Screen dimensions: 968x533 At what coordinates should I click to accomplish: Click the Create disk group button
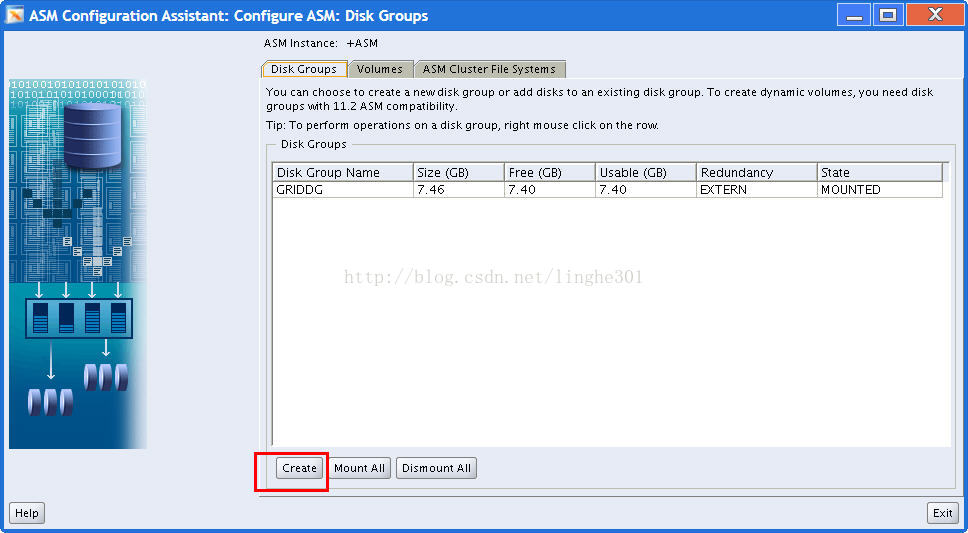click(x=299, y=468)
